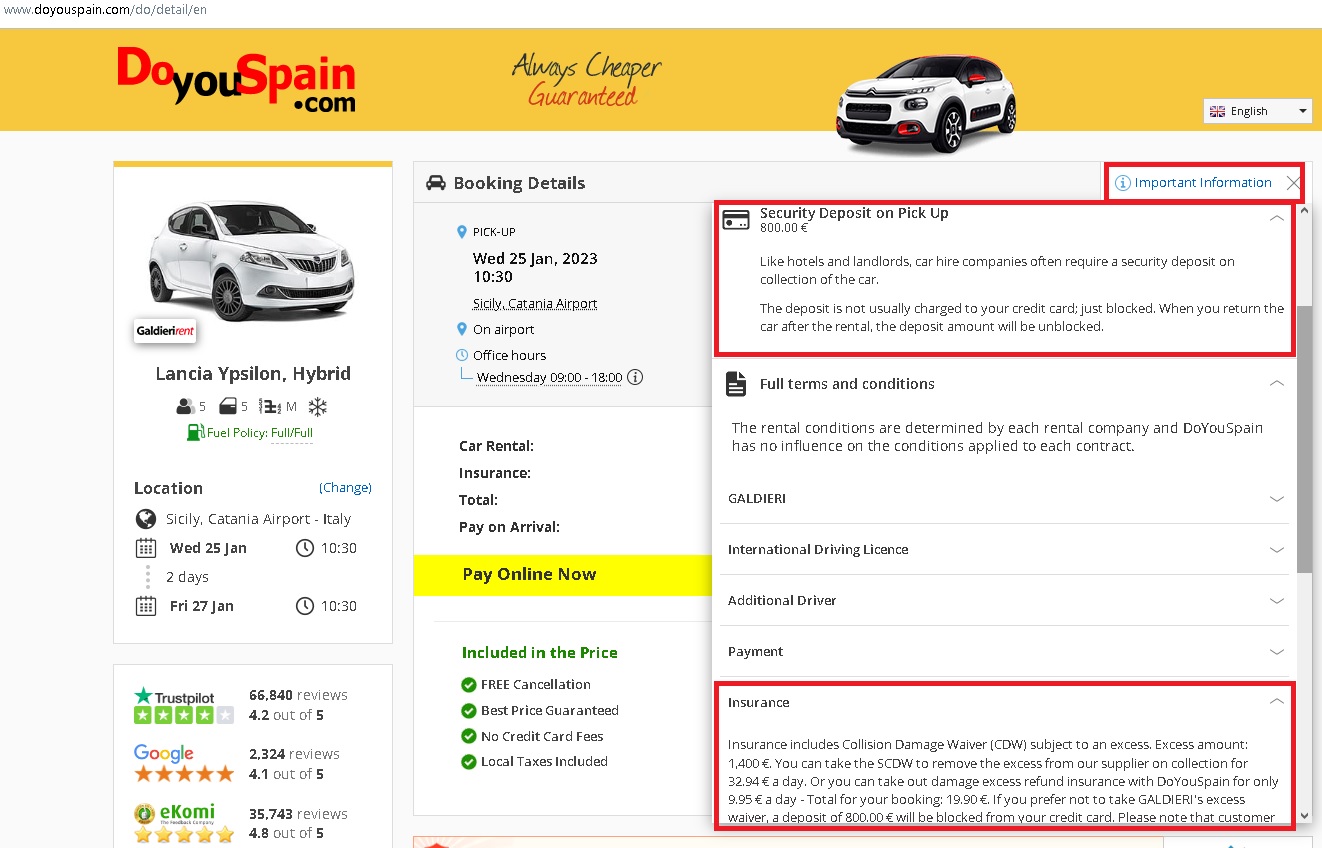Click the FREE Cancellation green check icon
This screenshot has width=1322, height=848.
point(468,685)
